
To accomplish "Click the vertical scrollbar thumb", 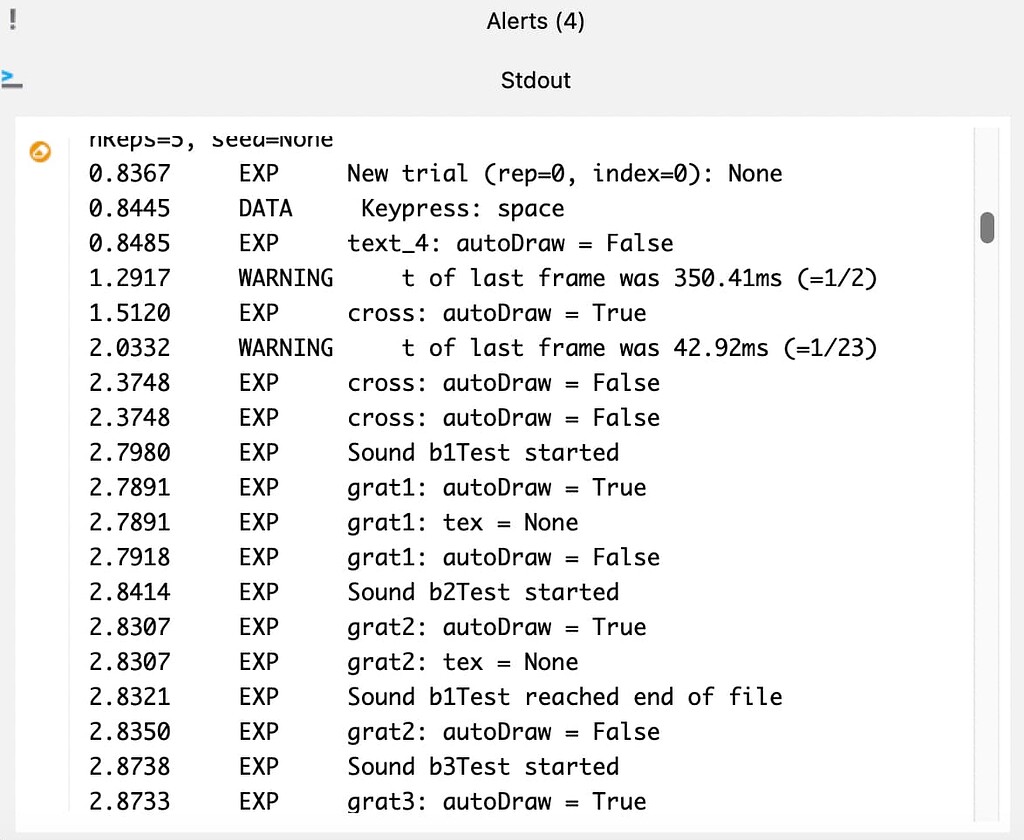I will 987,228.
